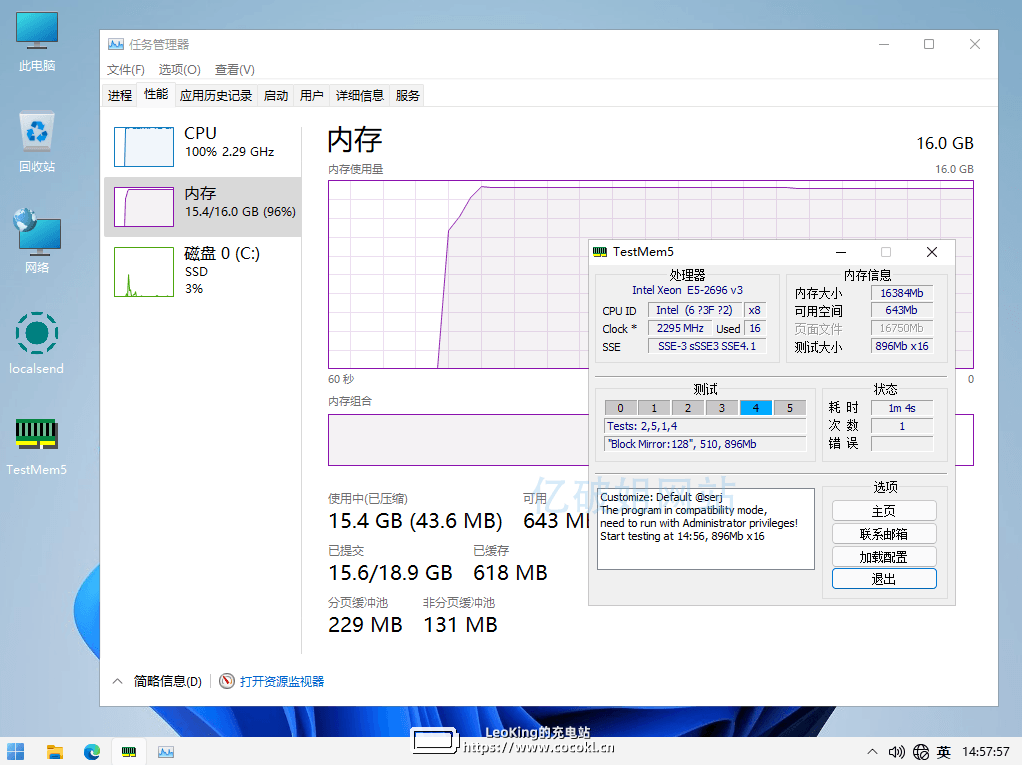Click the x8 CPU ID field

755,310
